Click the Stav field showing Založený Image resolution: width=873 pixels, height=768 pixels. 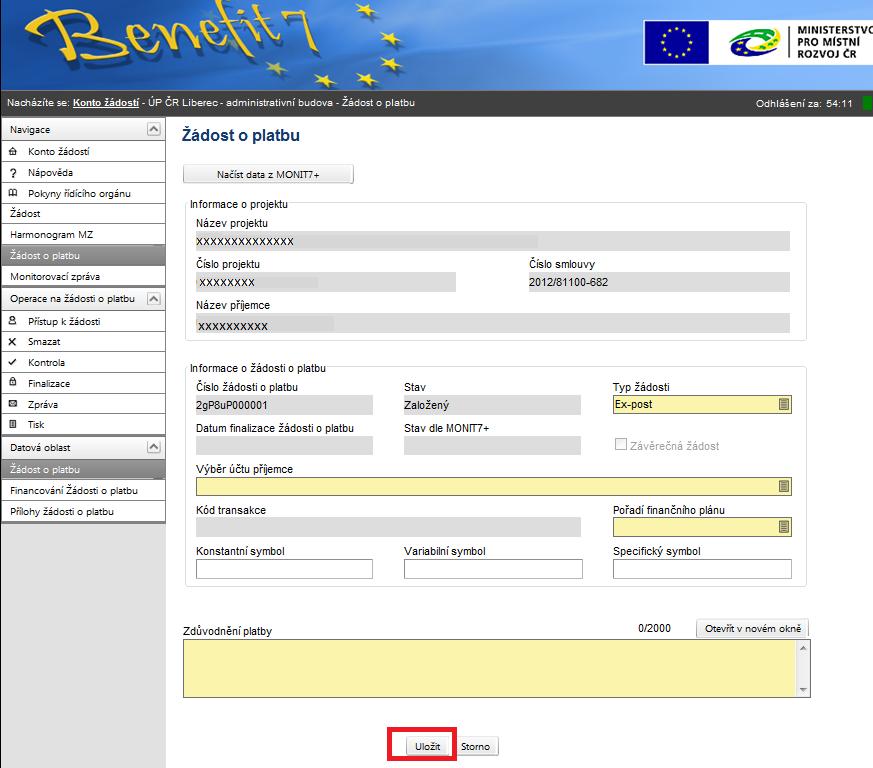(x=492, y=405)
